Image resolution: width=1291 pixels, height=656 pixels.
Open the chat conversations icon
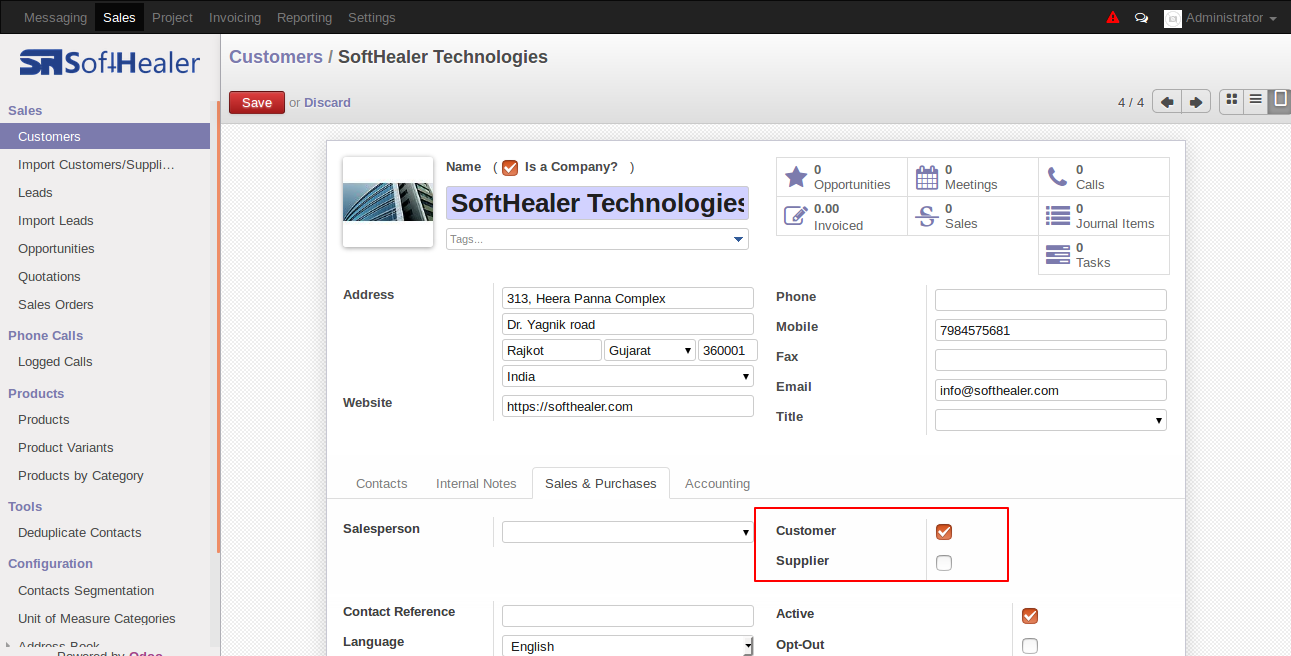pos(1141,18)
